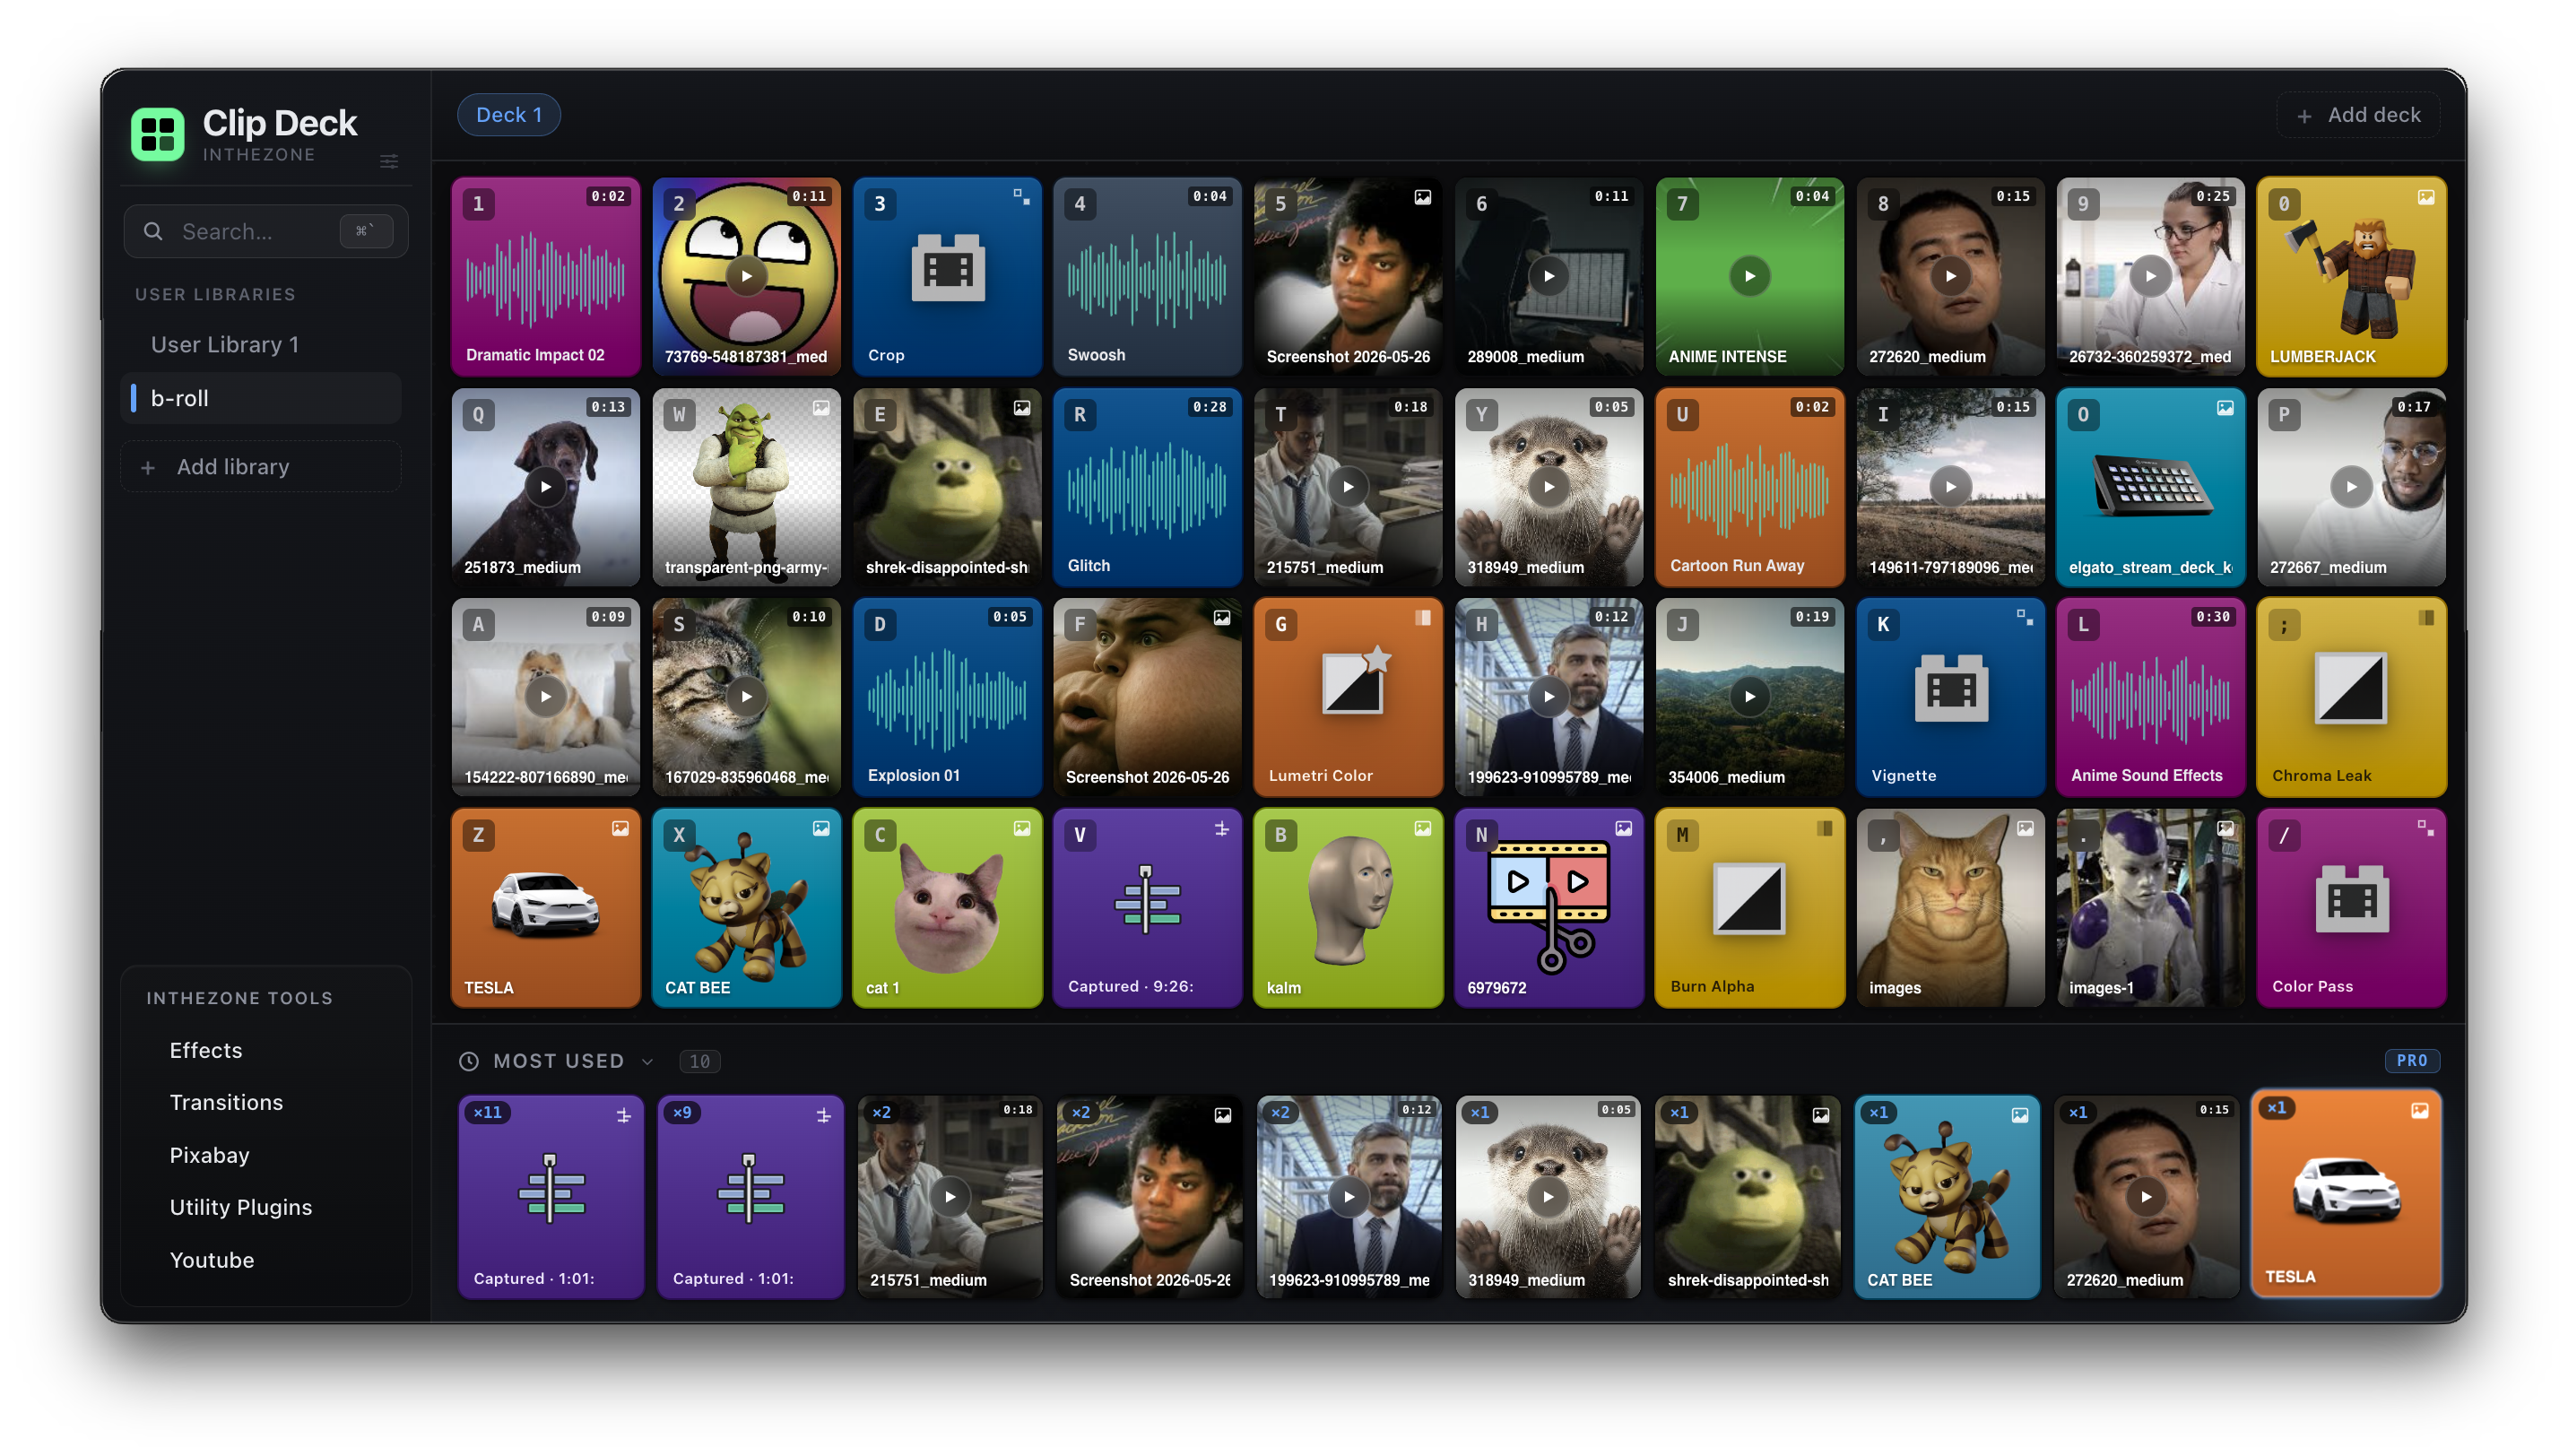Image resolution: width=2568 pixels, height=1456 pixels.
Task: Play the Most Used 215751_medium clip
Action: click(x=950, y=1197)
